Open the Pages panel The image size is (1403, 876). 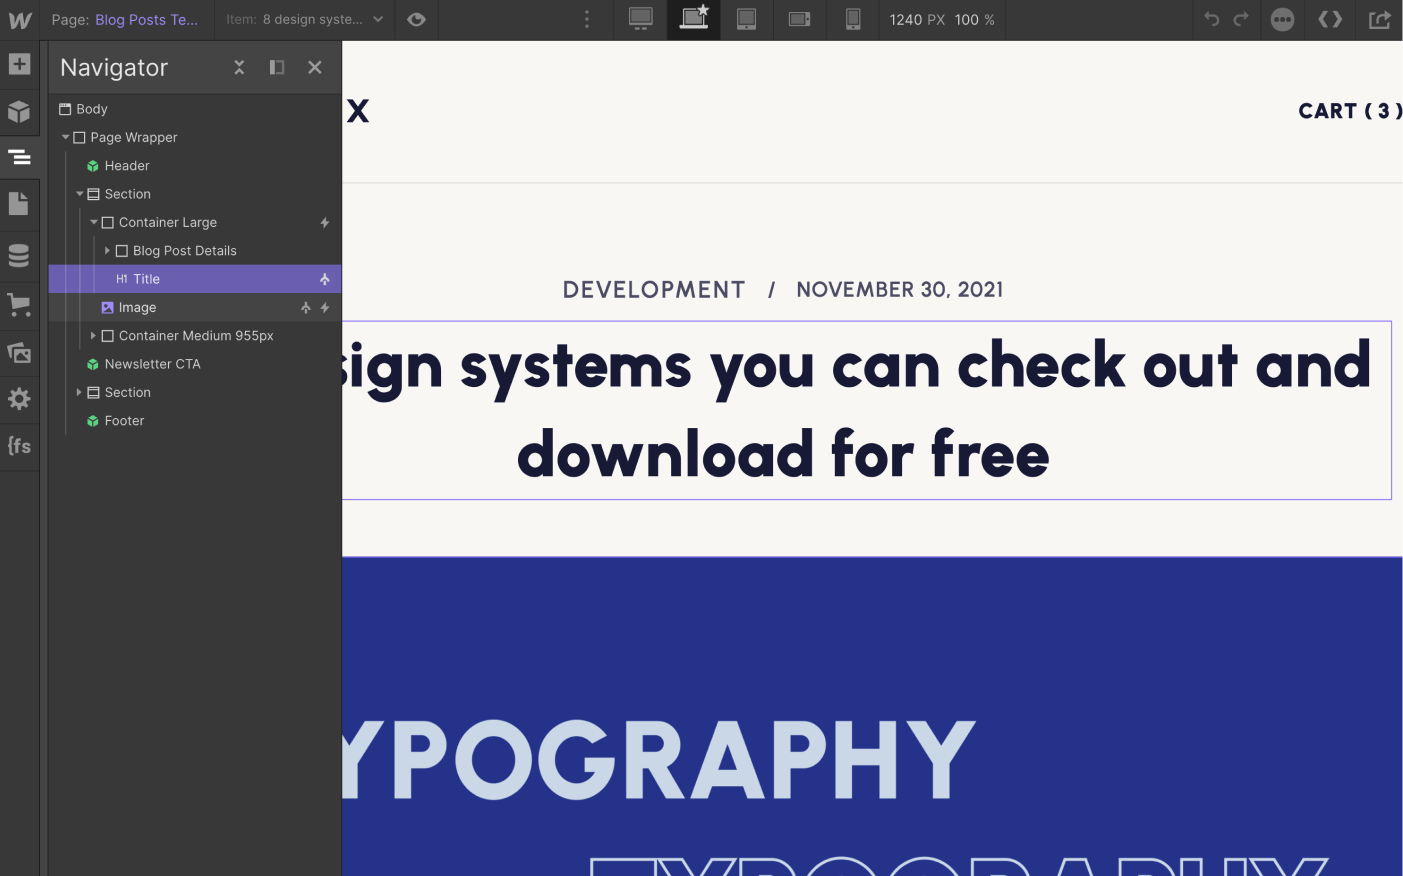click(x=19, y=204)
